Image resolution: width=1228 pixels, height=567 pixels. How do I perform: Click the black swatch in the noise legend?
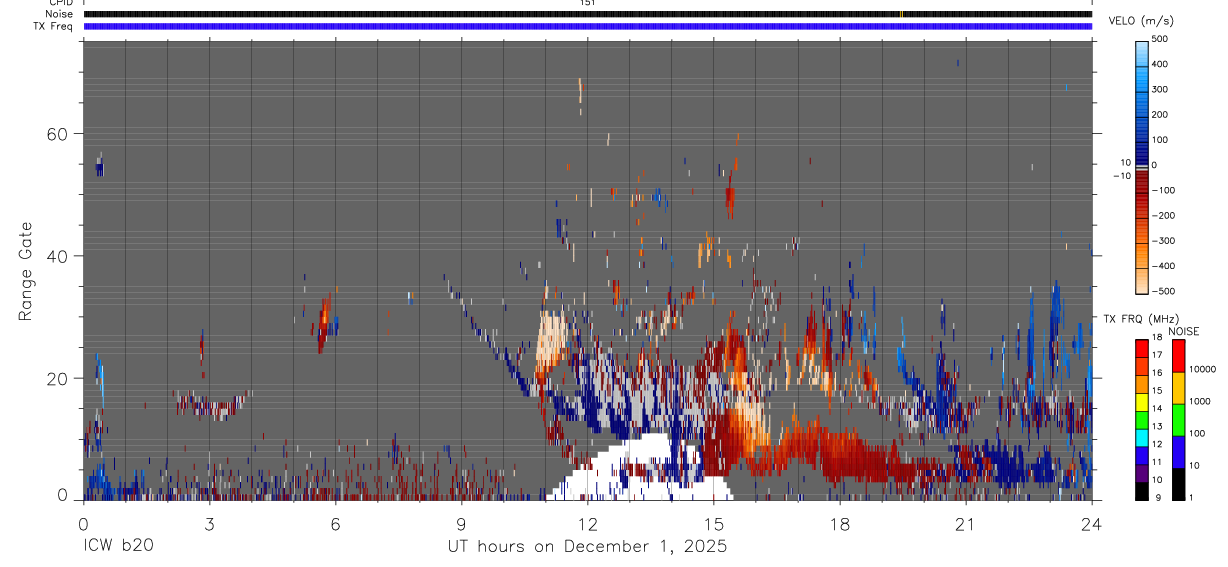point(1178,484)
